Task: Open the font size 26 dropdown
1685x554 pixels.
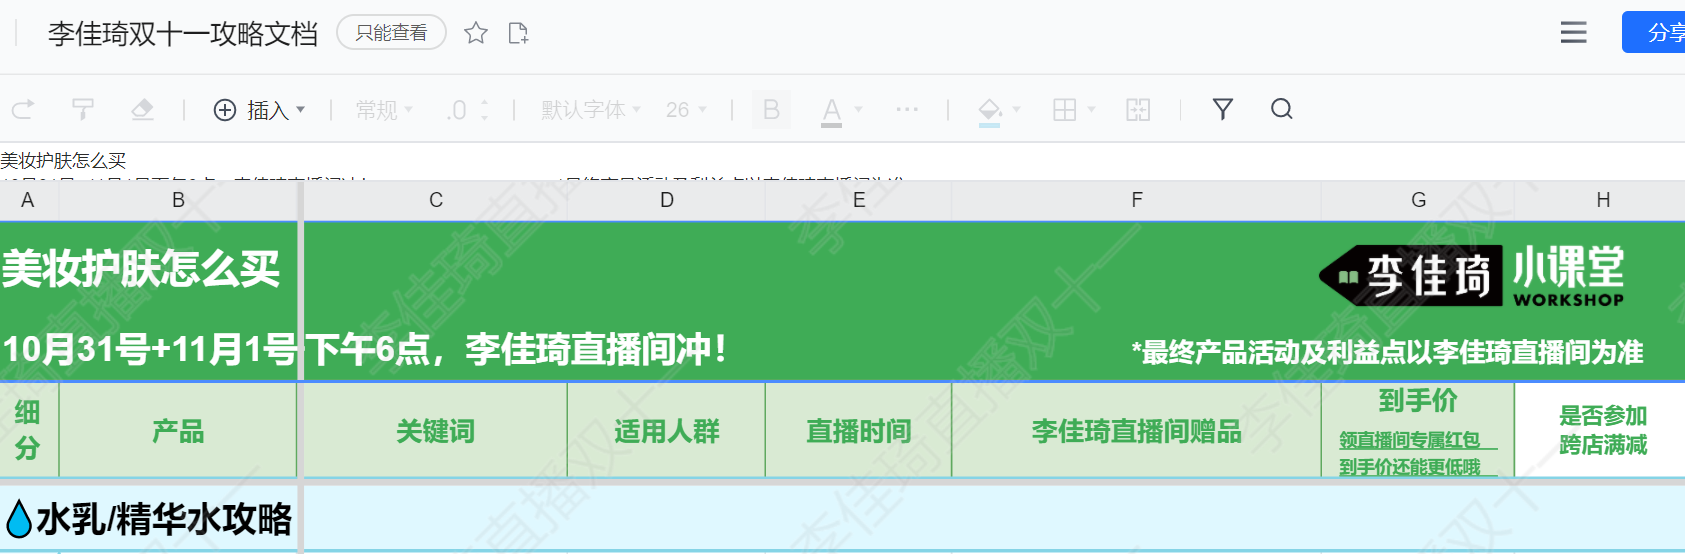Action: point(686,110)
